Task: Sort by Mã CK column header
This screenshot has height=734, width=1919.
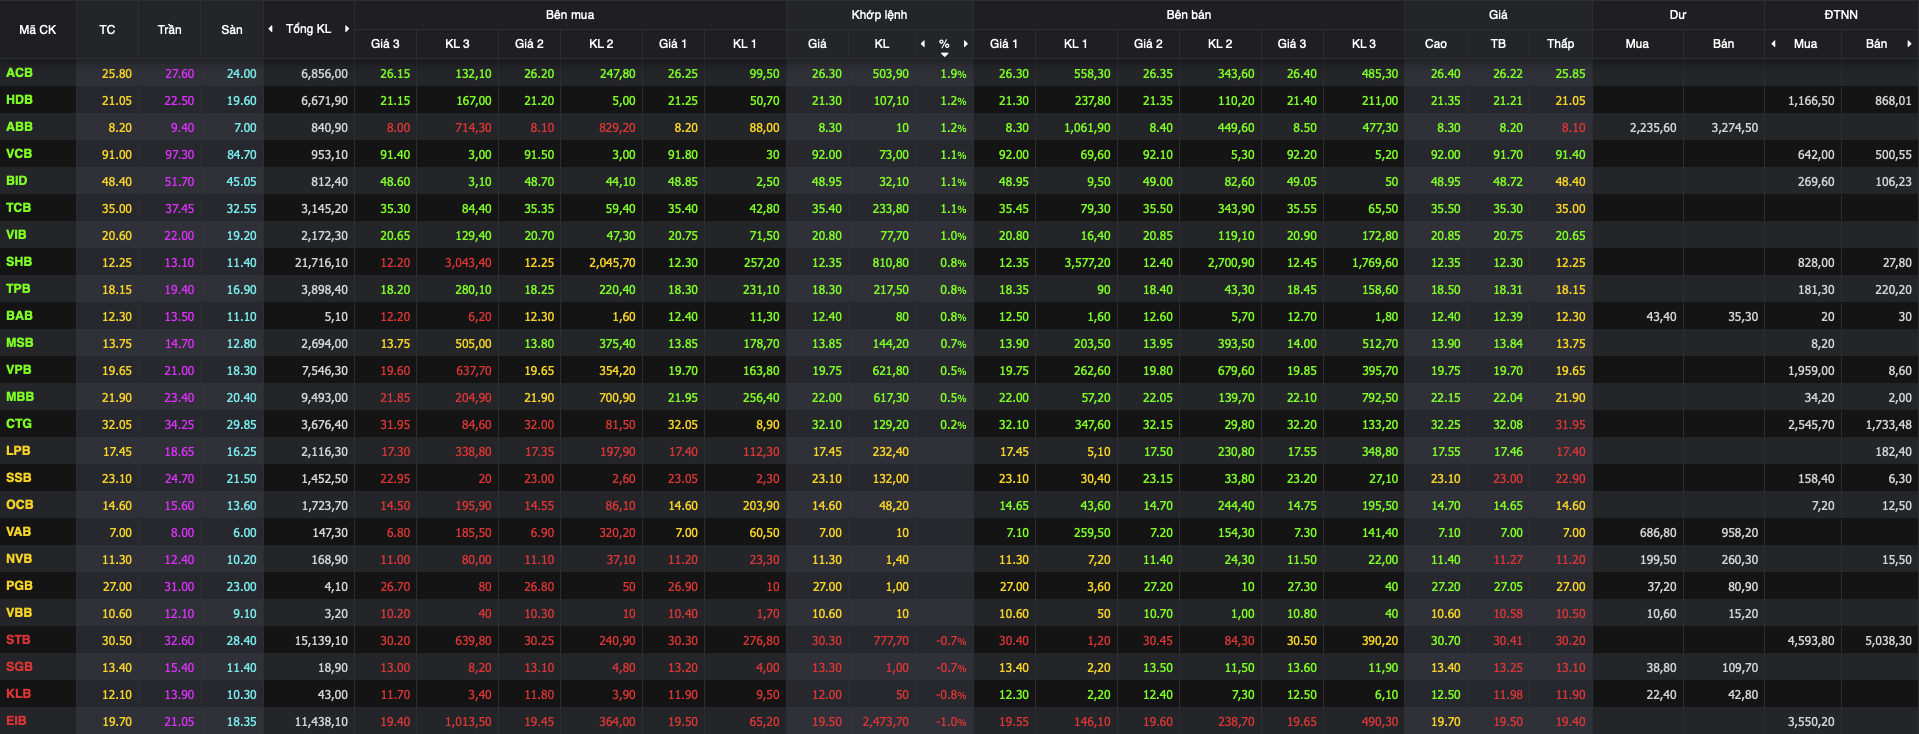Action: (x=38, y=30)
